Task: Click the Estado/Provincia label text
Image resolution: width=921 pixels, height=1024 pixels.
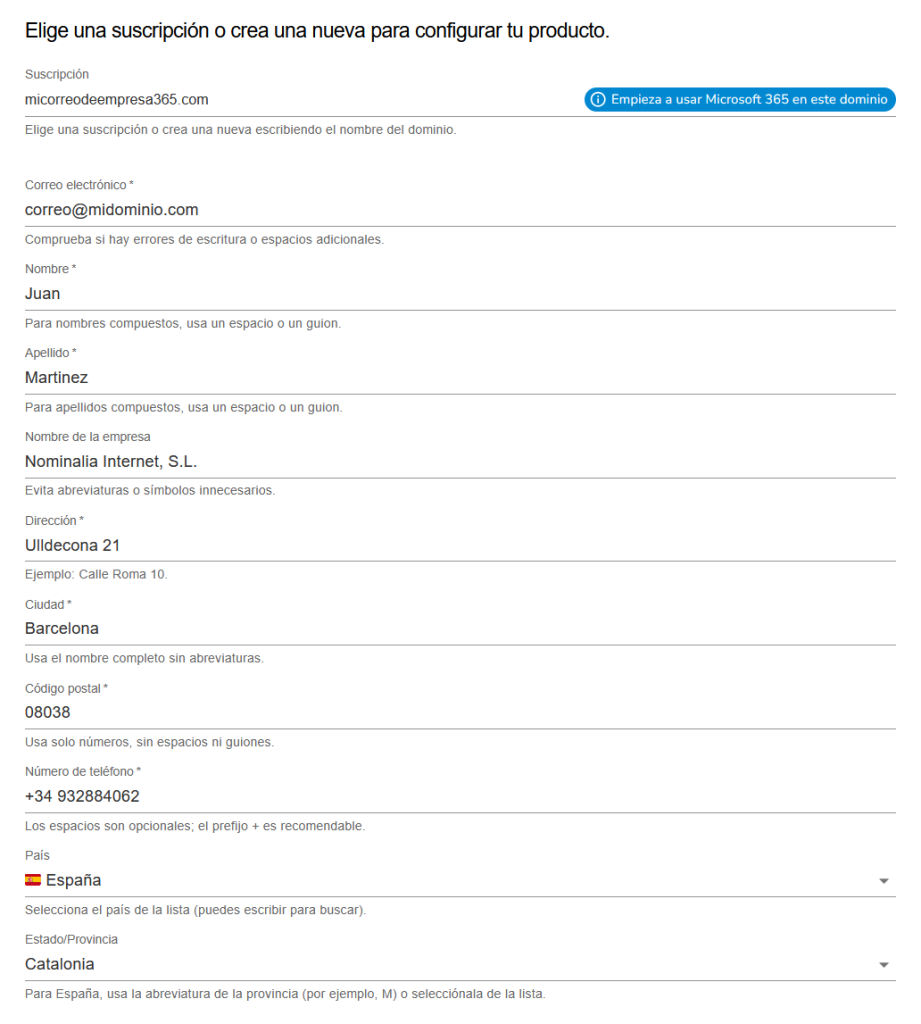Action: tap(71, 940)
